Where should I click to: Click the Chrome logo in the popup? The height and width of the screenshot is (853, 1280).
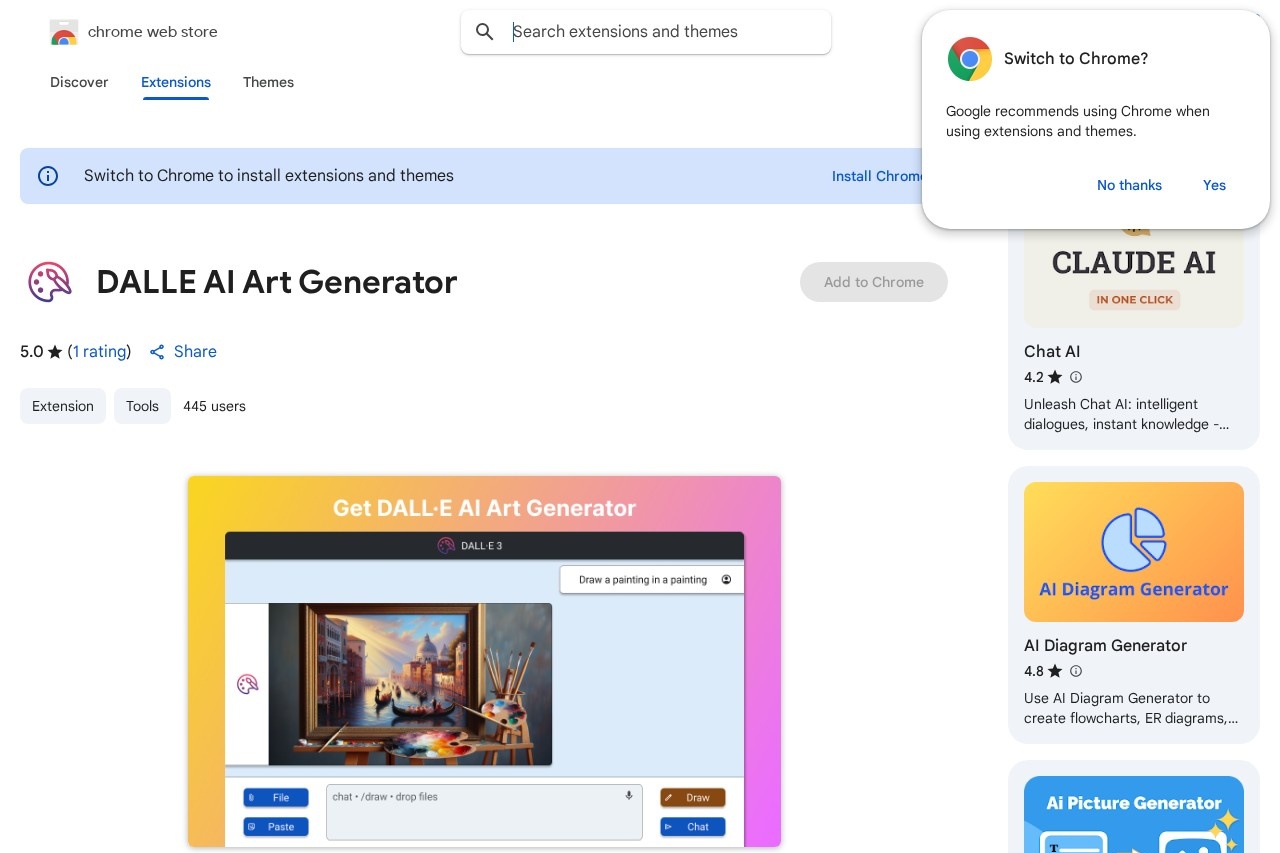coord(969,59)
